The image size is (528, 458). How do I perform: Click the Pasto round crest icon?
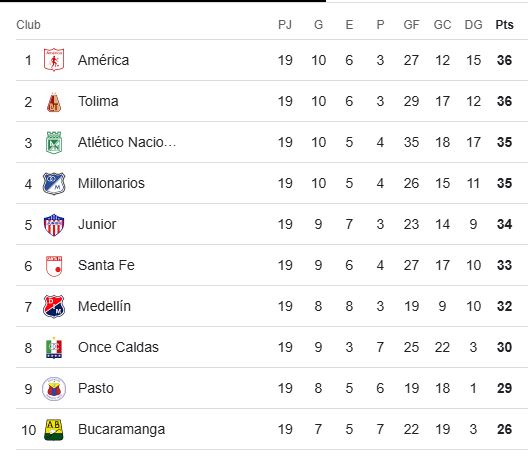54,389
